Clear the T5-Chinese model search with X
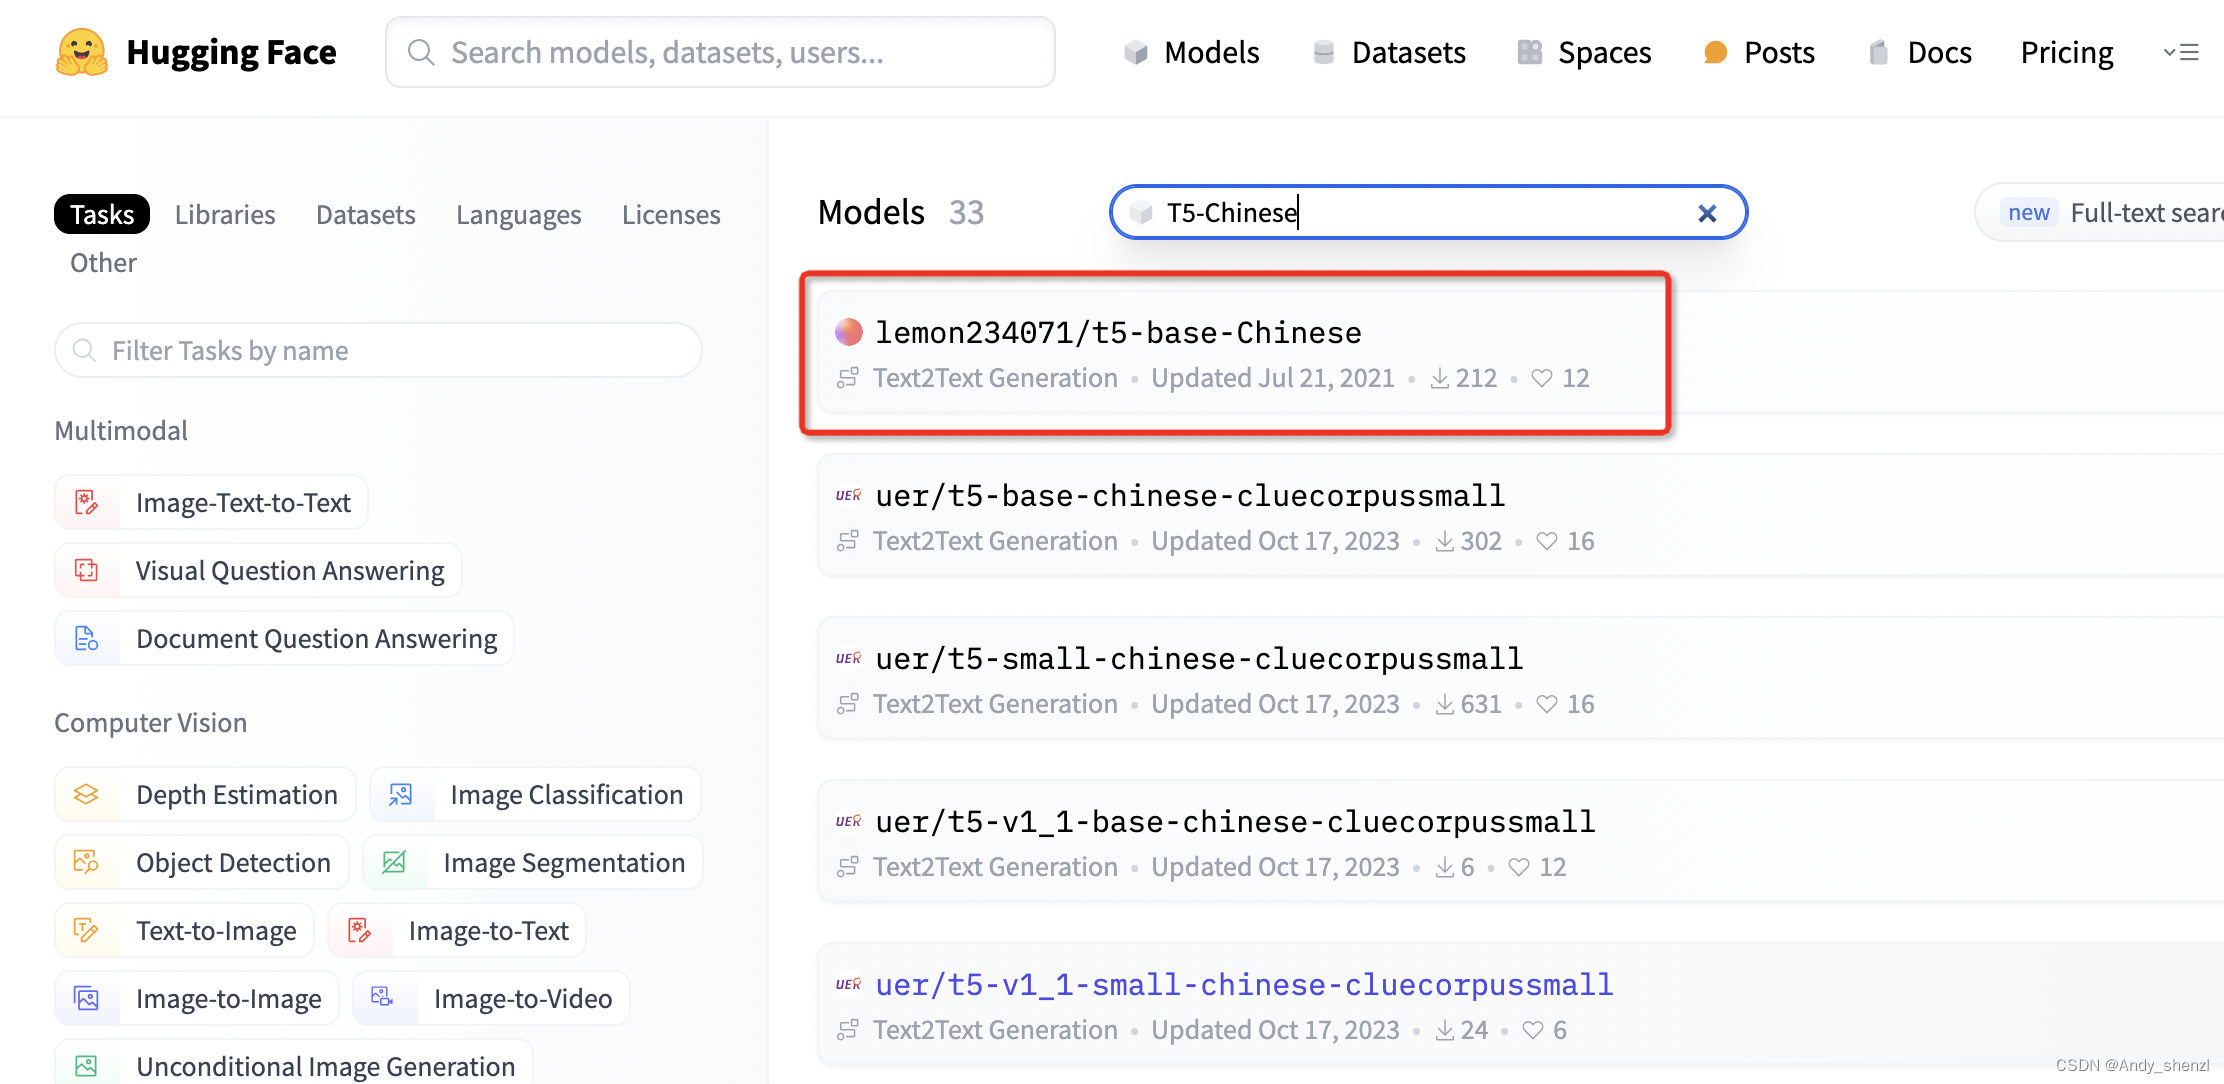Viewport: 2224px width, 1084px height. click(x=1707, y=213)
